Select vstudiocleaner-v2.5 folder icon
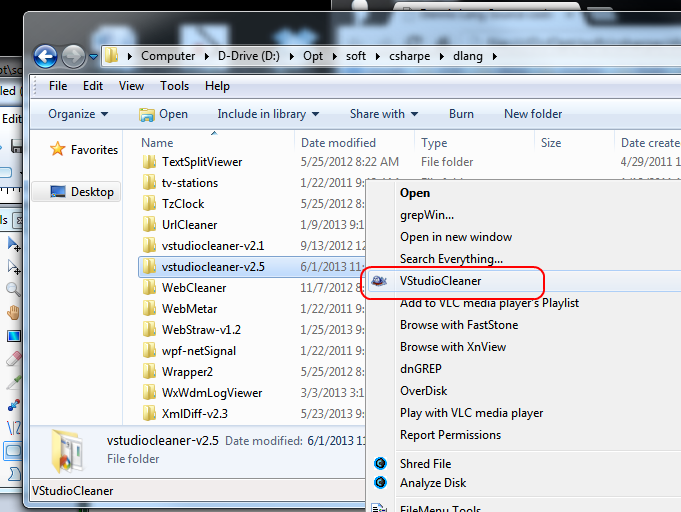The image size is (681, 512). point(149,267)
